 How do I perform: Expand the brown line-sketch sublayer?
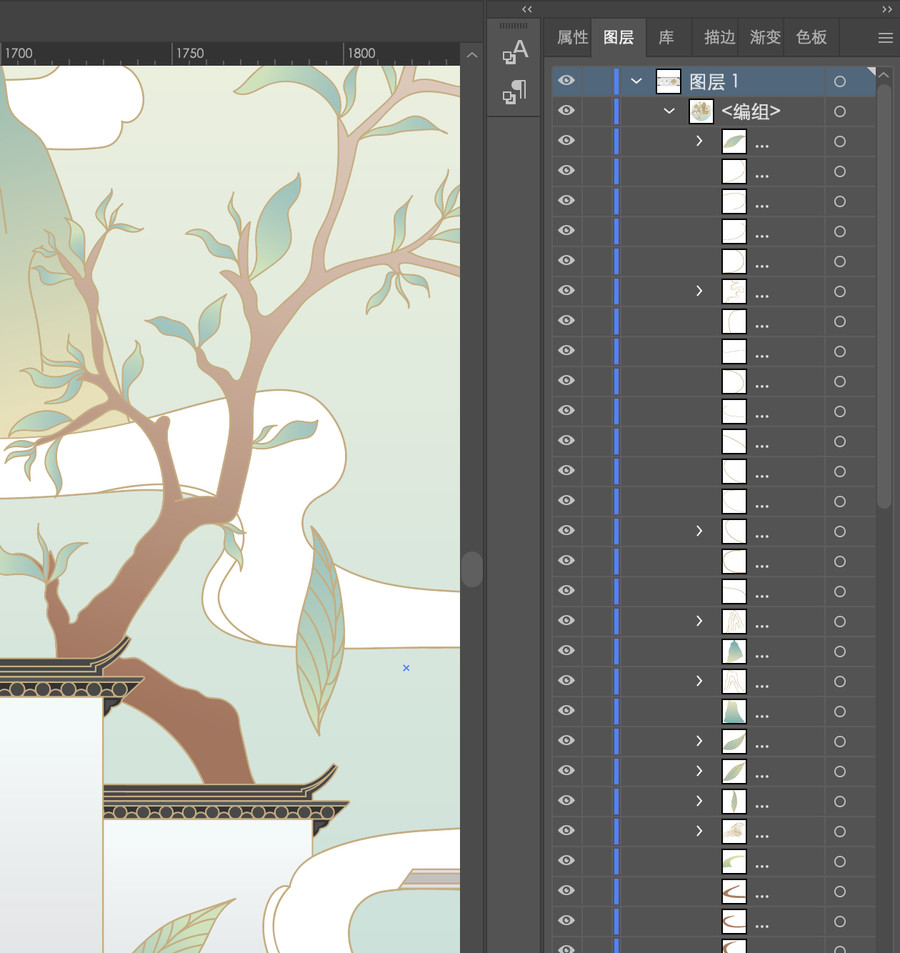point(699,831)
